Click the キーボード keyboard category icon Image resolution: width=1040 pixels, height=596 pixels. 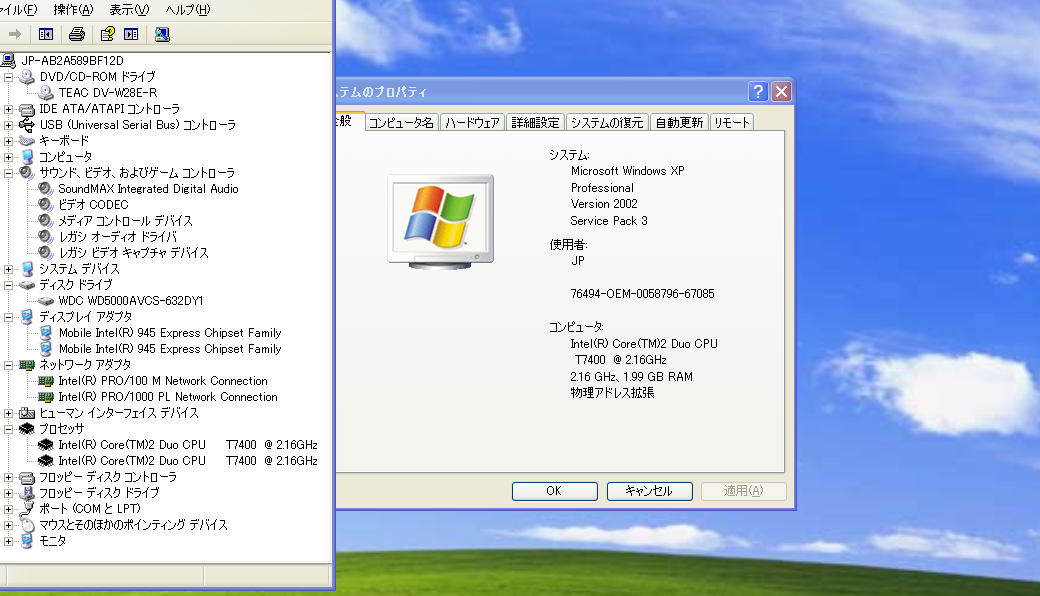pyautogui.click(x=27, y=141)
